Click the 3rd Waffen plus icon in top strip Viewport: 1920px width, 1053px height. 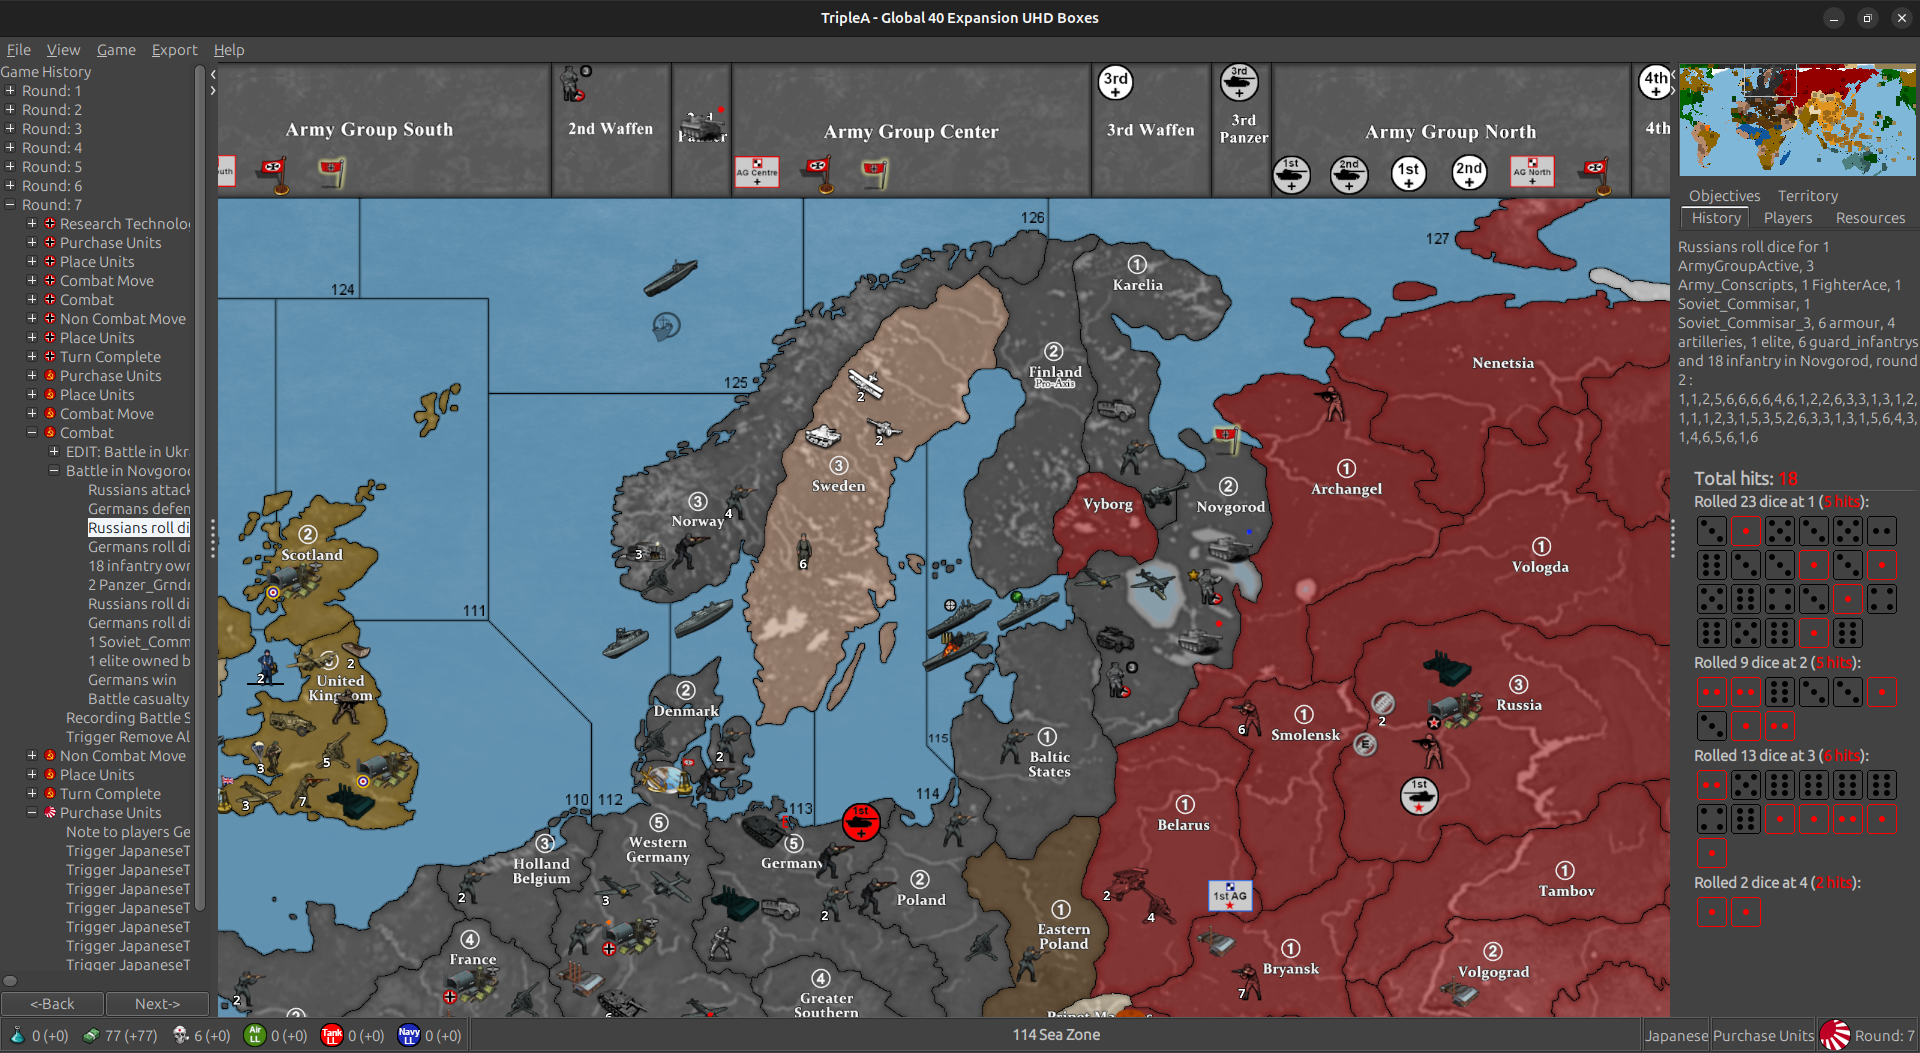[x=1114, y=84]
